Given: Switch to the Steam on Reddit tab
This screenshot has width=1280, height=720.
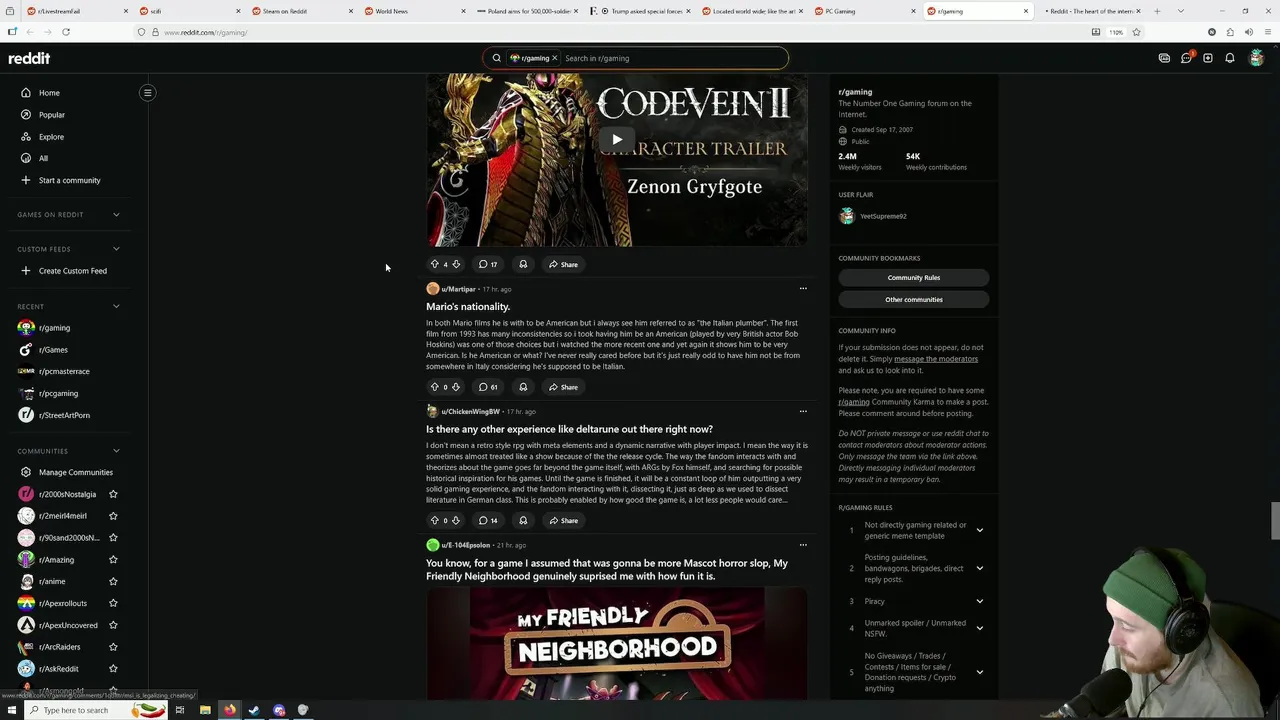Looking at the screenshot, I should click(301, 11).
